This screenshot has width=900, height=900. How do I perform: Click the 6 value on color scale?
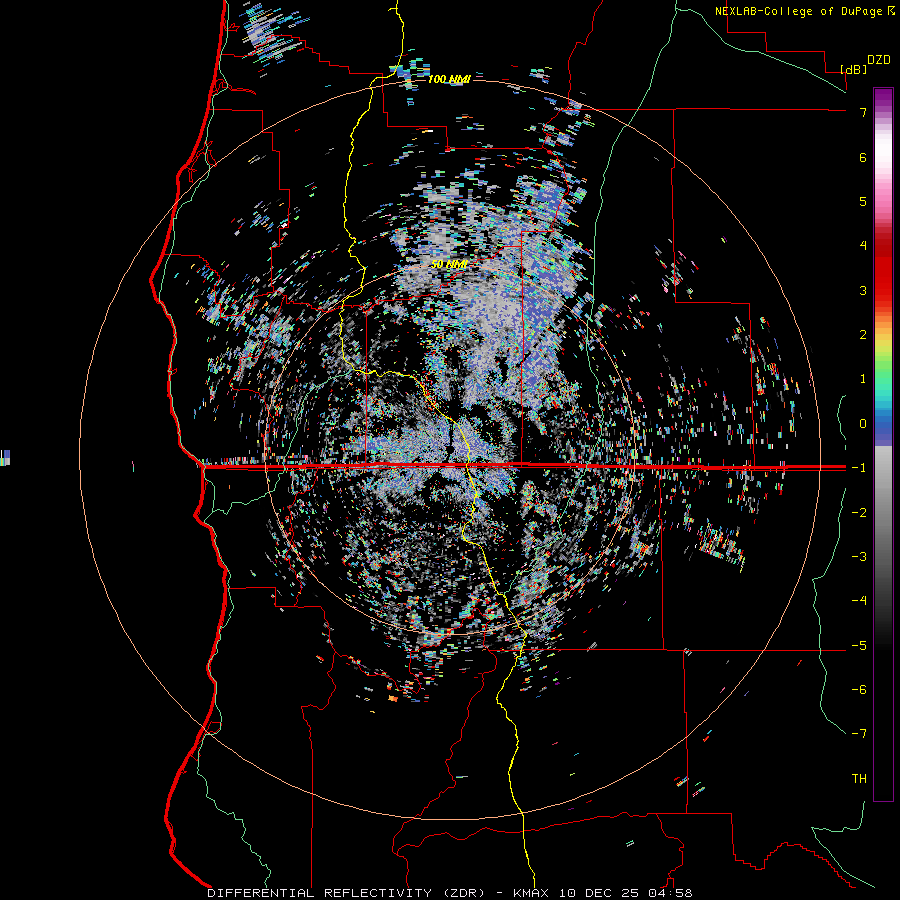tap(863, 157)
